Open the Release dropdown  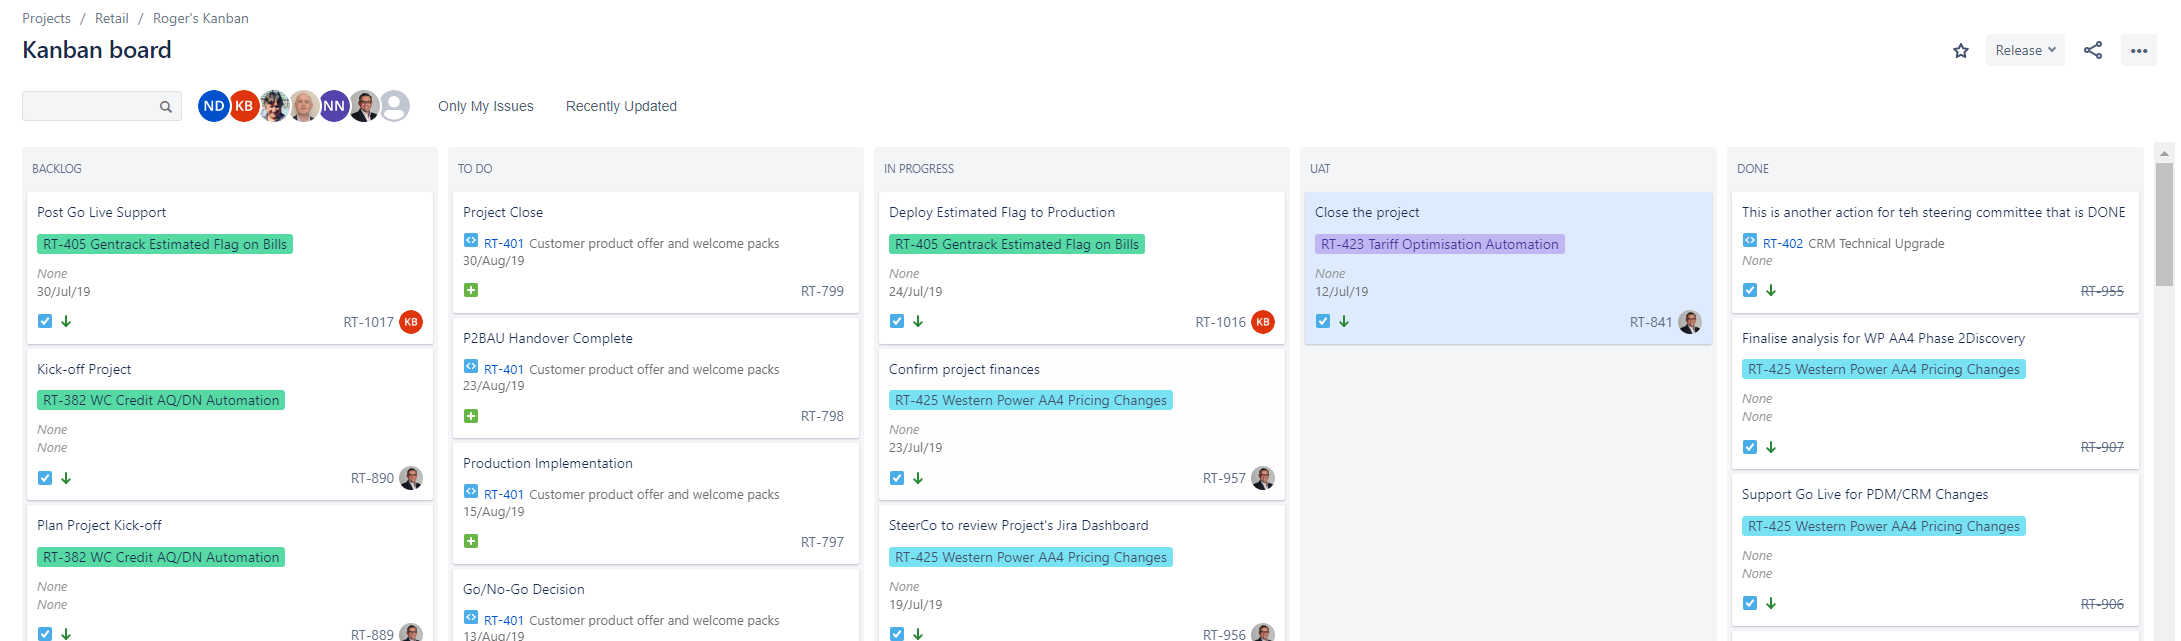pyautogui.click(x=2025, y=50)
